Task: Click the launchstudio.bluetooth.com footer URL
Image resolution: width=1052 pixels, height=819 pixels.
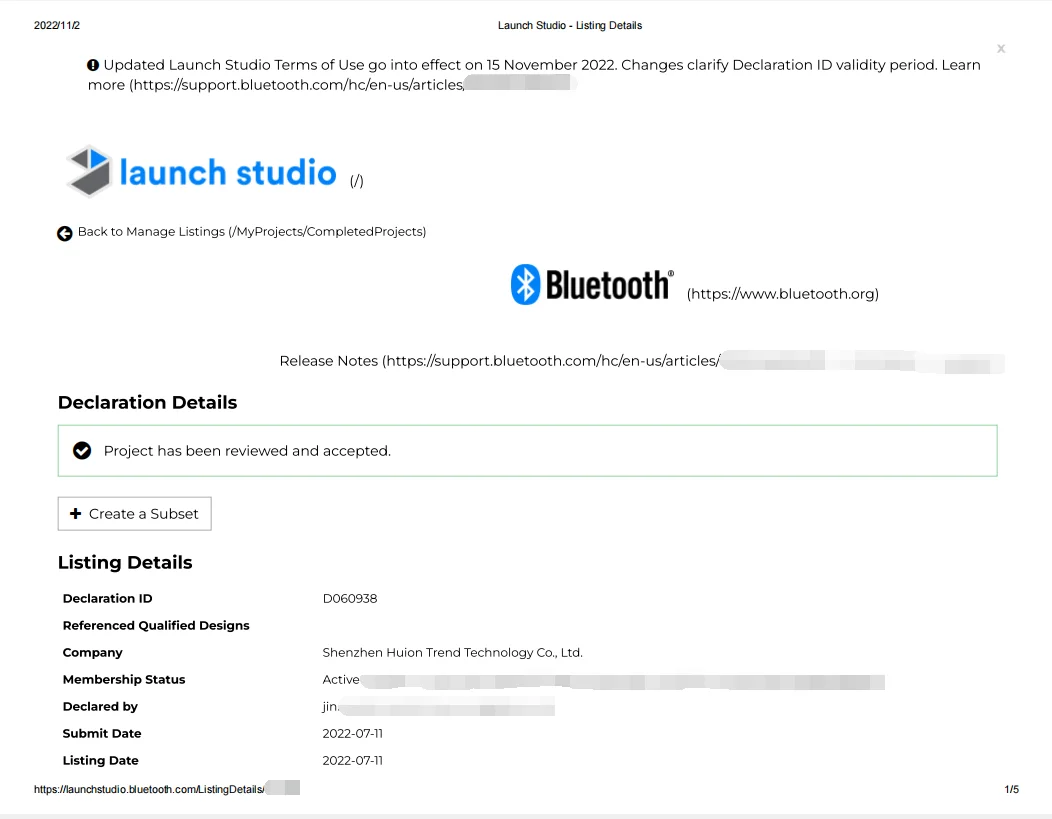Action: 149,789
